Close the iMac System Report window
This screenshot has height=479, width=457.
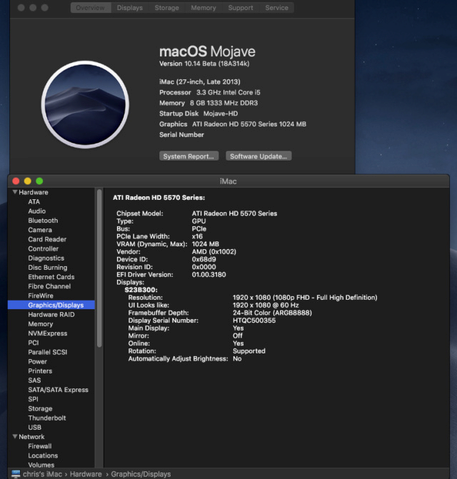[16, 181]
